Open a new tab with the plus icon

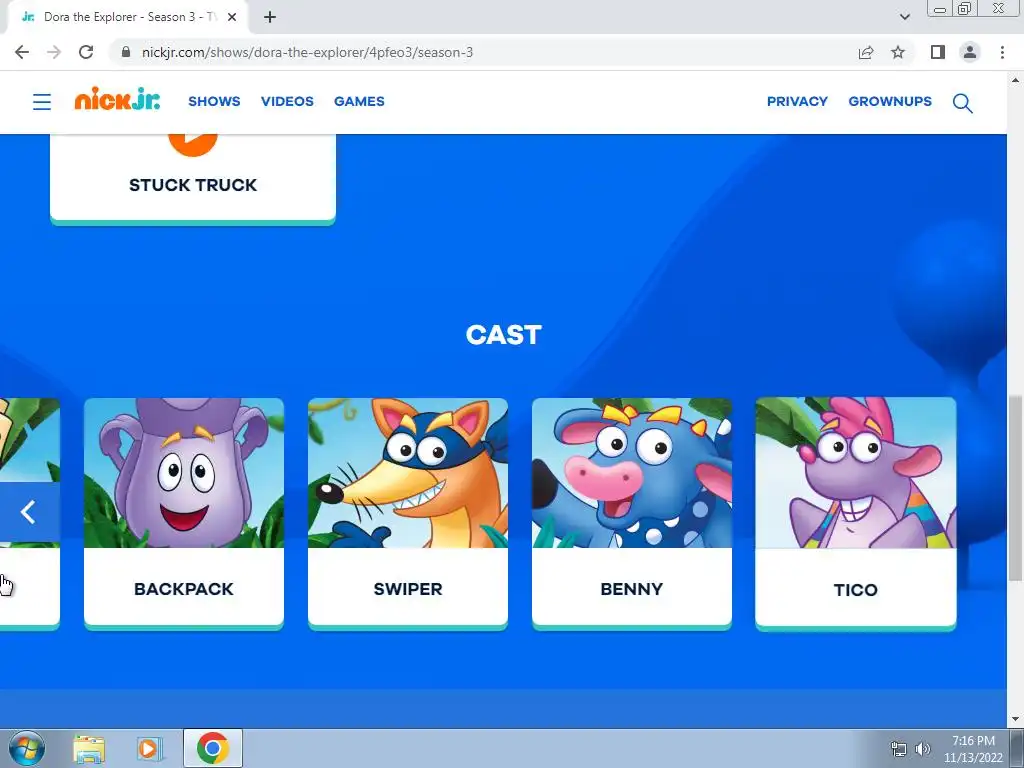tap(270, 17)
